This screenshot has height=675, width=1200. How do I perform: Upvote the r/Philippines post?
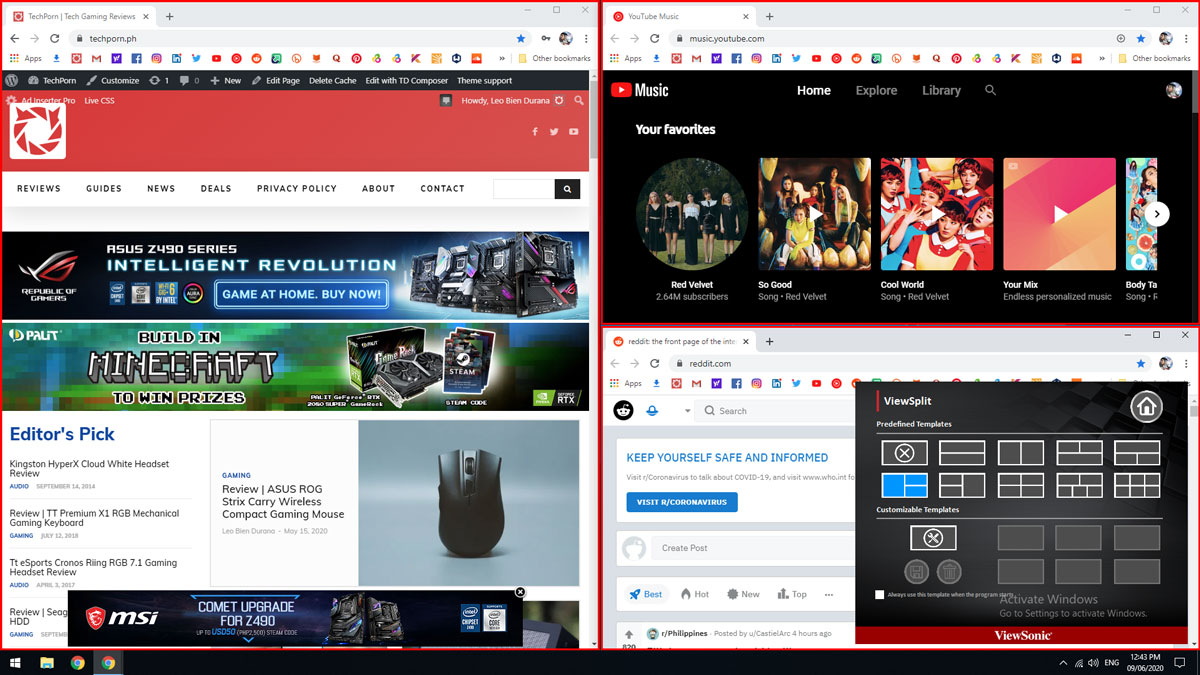(x=629, y=634)
